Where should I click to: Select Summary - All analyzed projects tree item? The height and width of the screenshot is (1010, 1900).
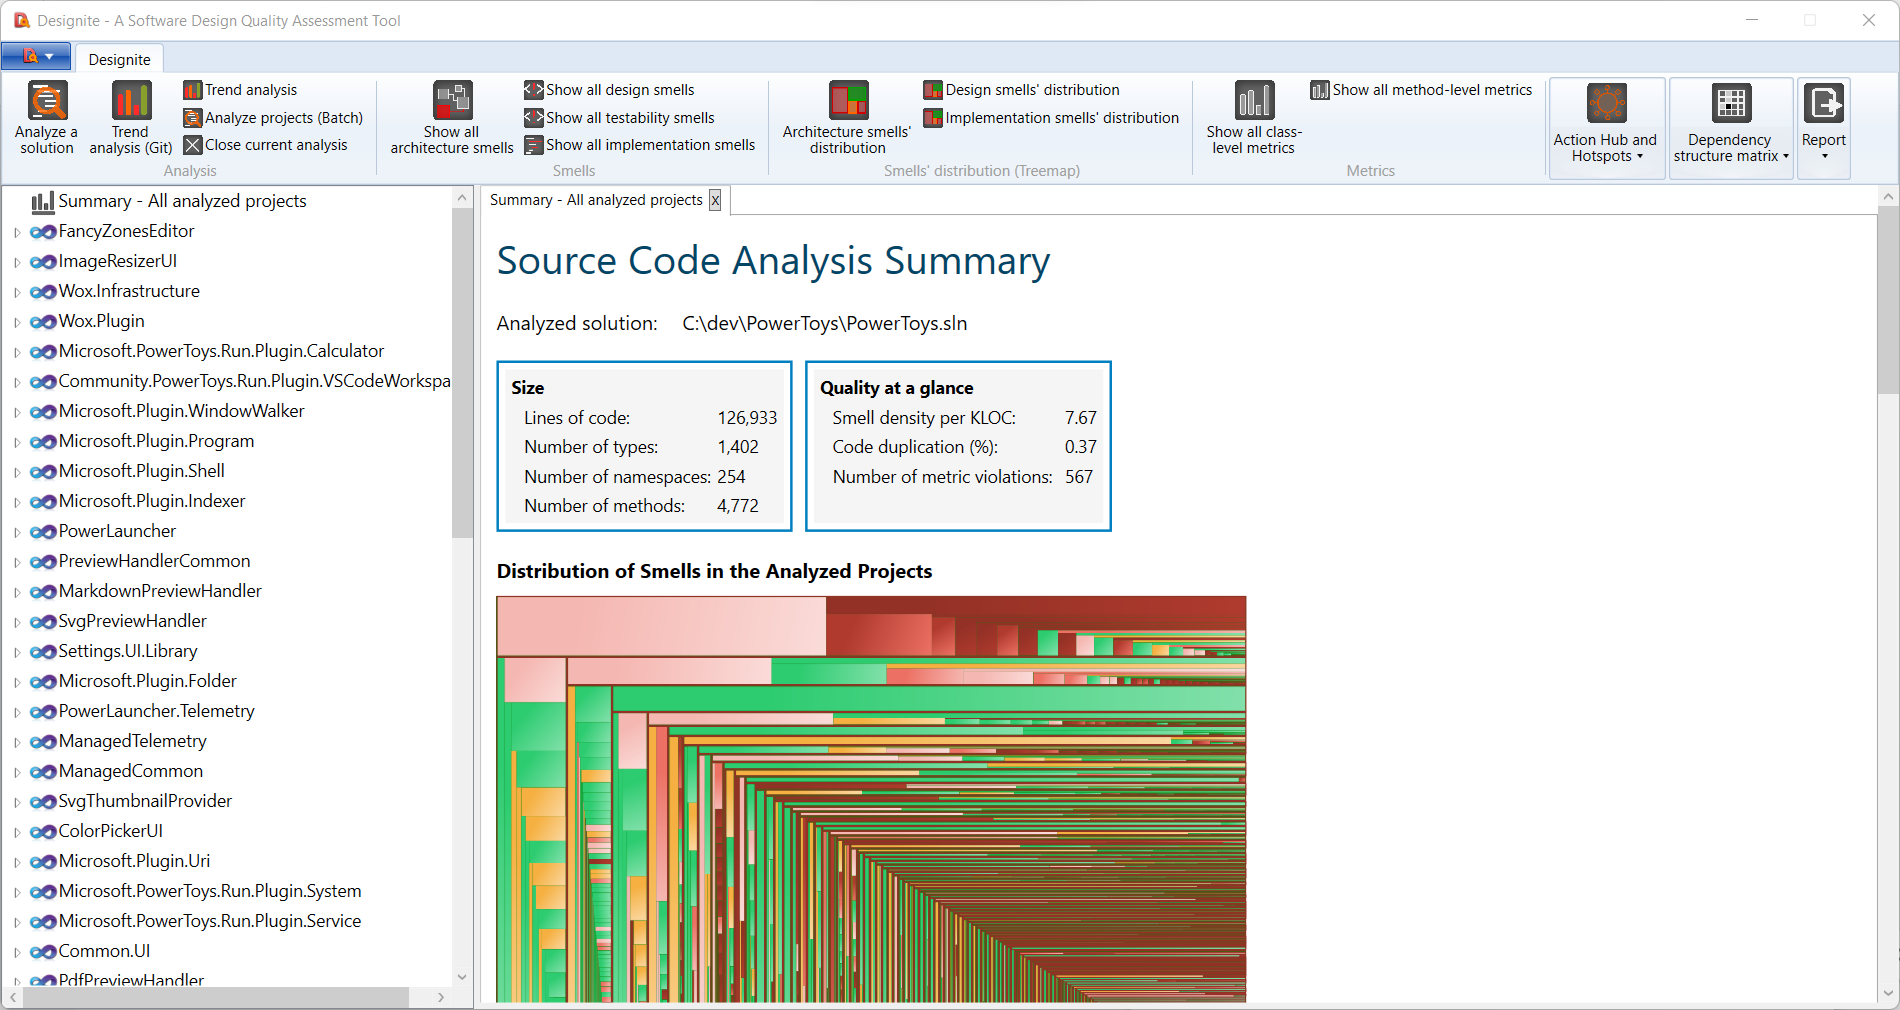coord(182,201)
